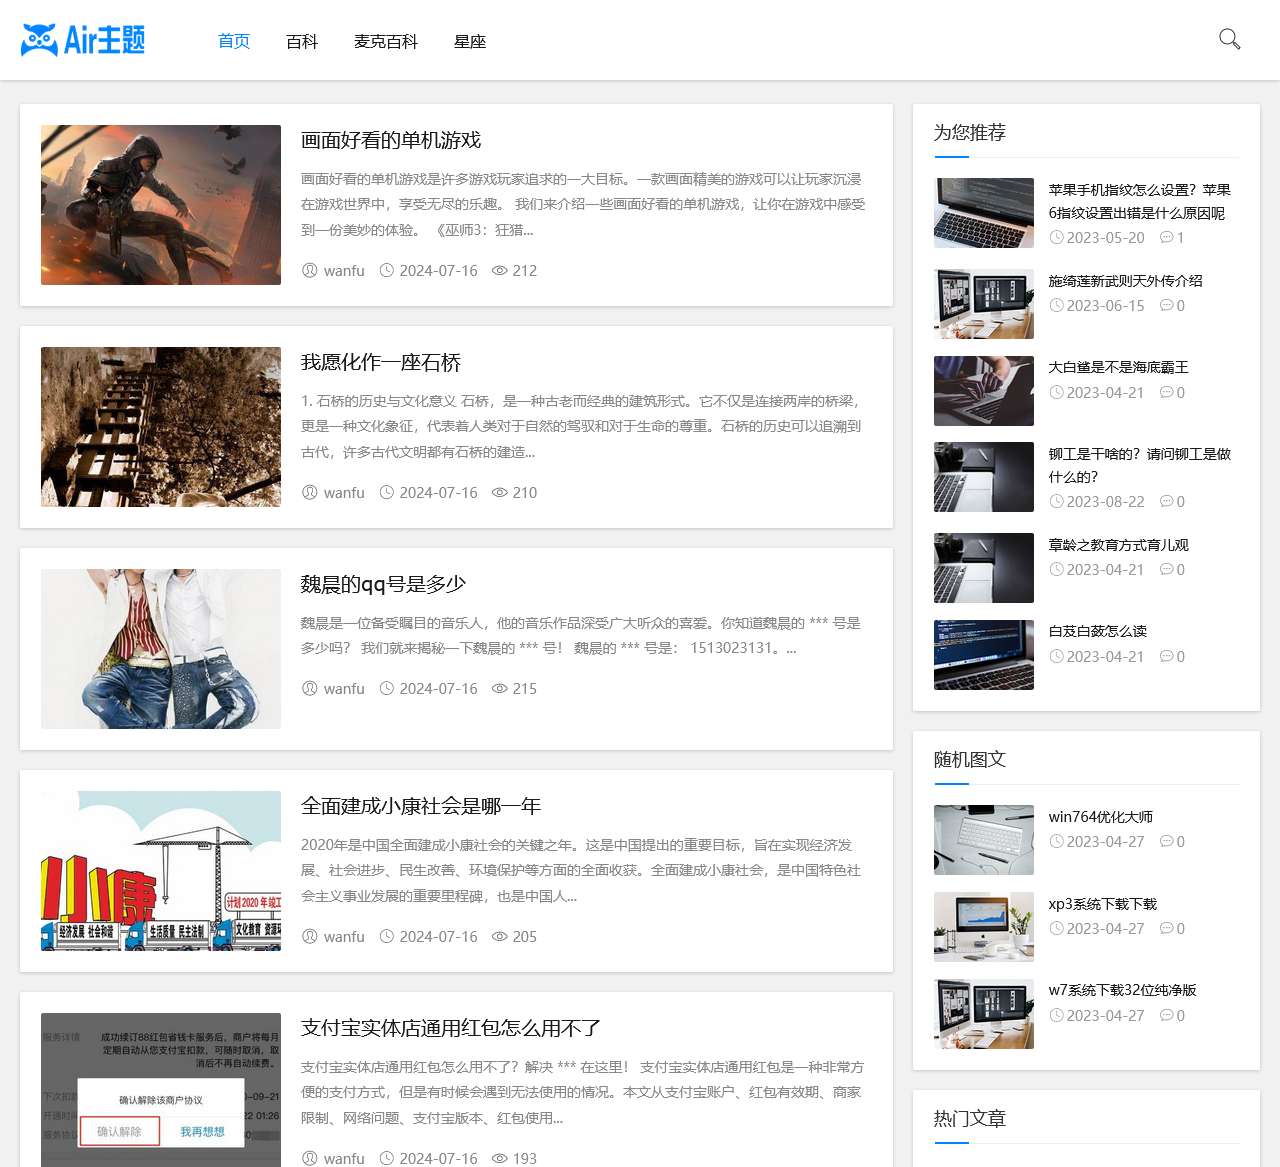Click thumbnail beside 铆工是干啥的 article
This screenshot has height=1167, width=1280.
[x=984, y=477]
